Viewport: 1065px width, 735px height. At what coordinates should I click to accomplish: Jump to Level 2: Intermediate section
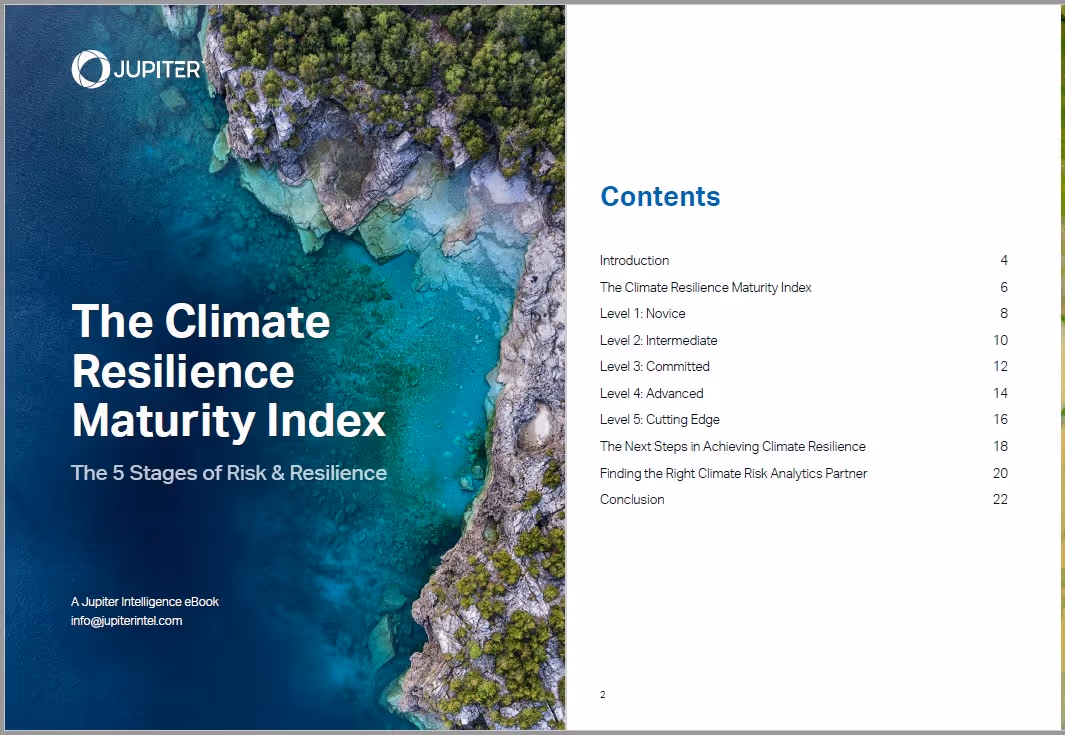coord(658,340)
